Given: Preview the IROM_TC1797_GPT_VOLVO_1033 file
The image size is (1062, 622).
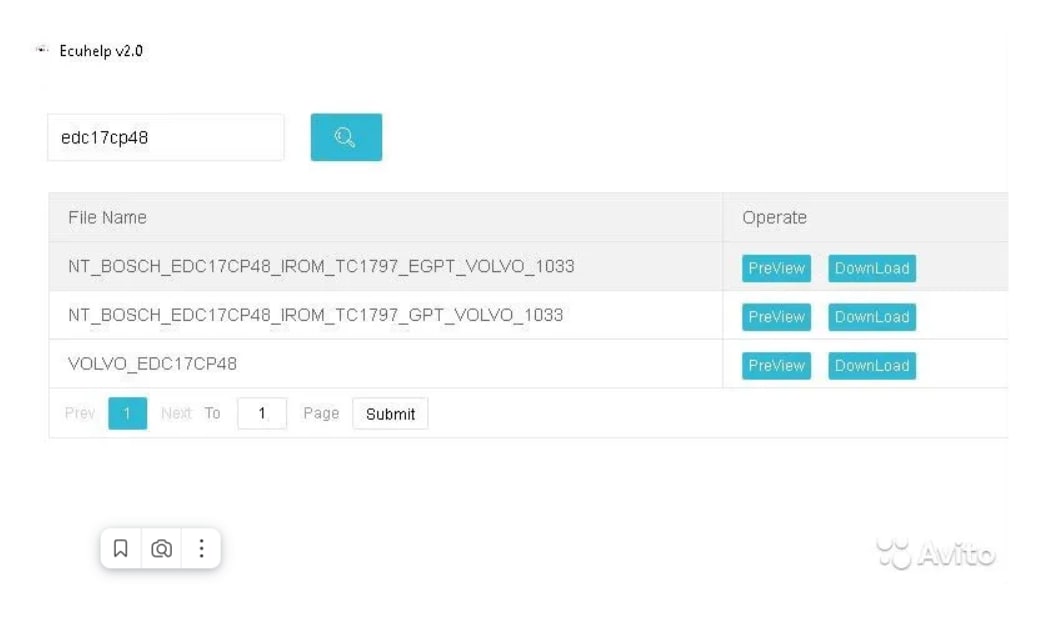Looking at the screenshot, I should click(776, 317).
